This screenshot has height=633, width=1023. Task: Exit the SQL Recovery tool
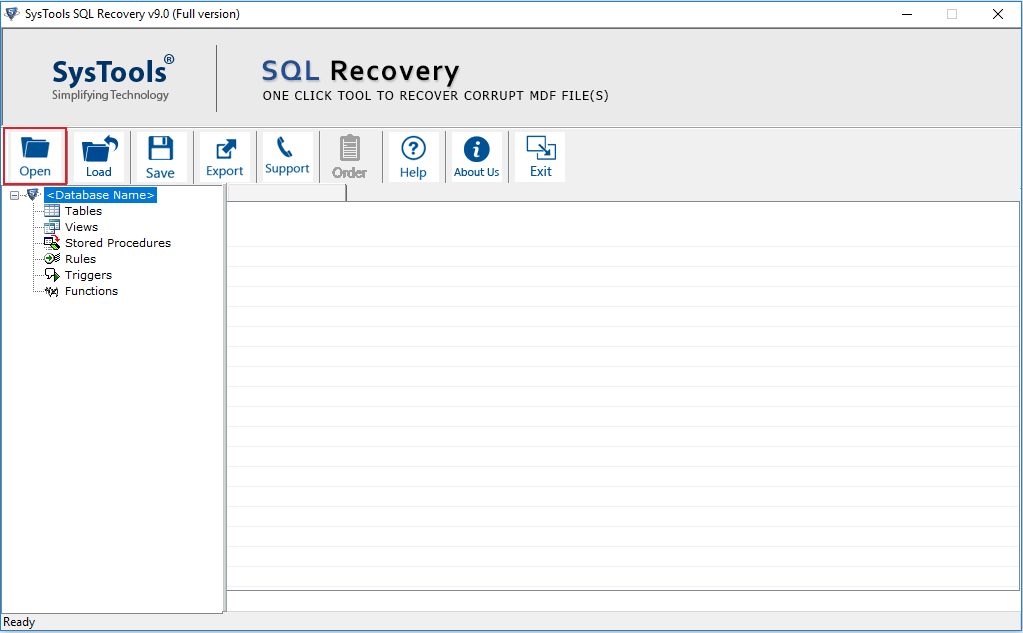(539, 155)
